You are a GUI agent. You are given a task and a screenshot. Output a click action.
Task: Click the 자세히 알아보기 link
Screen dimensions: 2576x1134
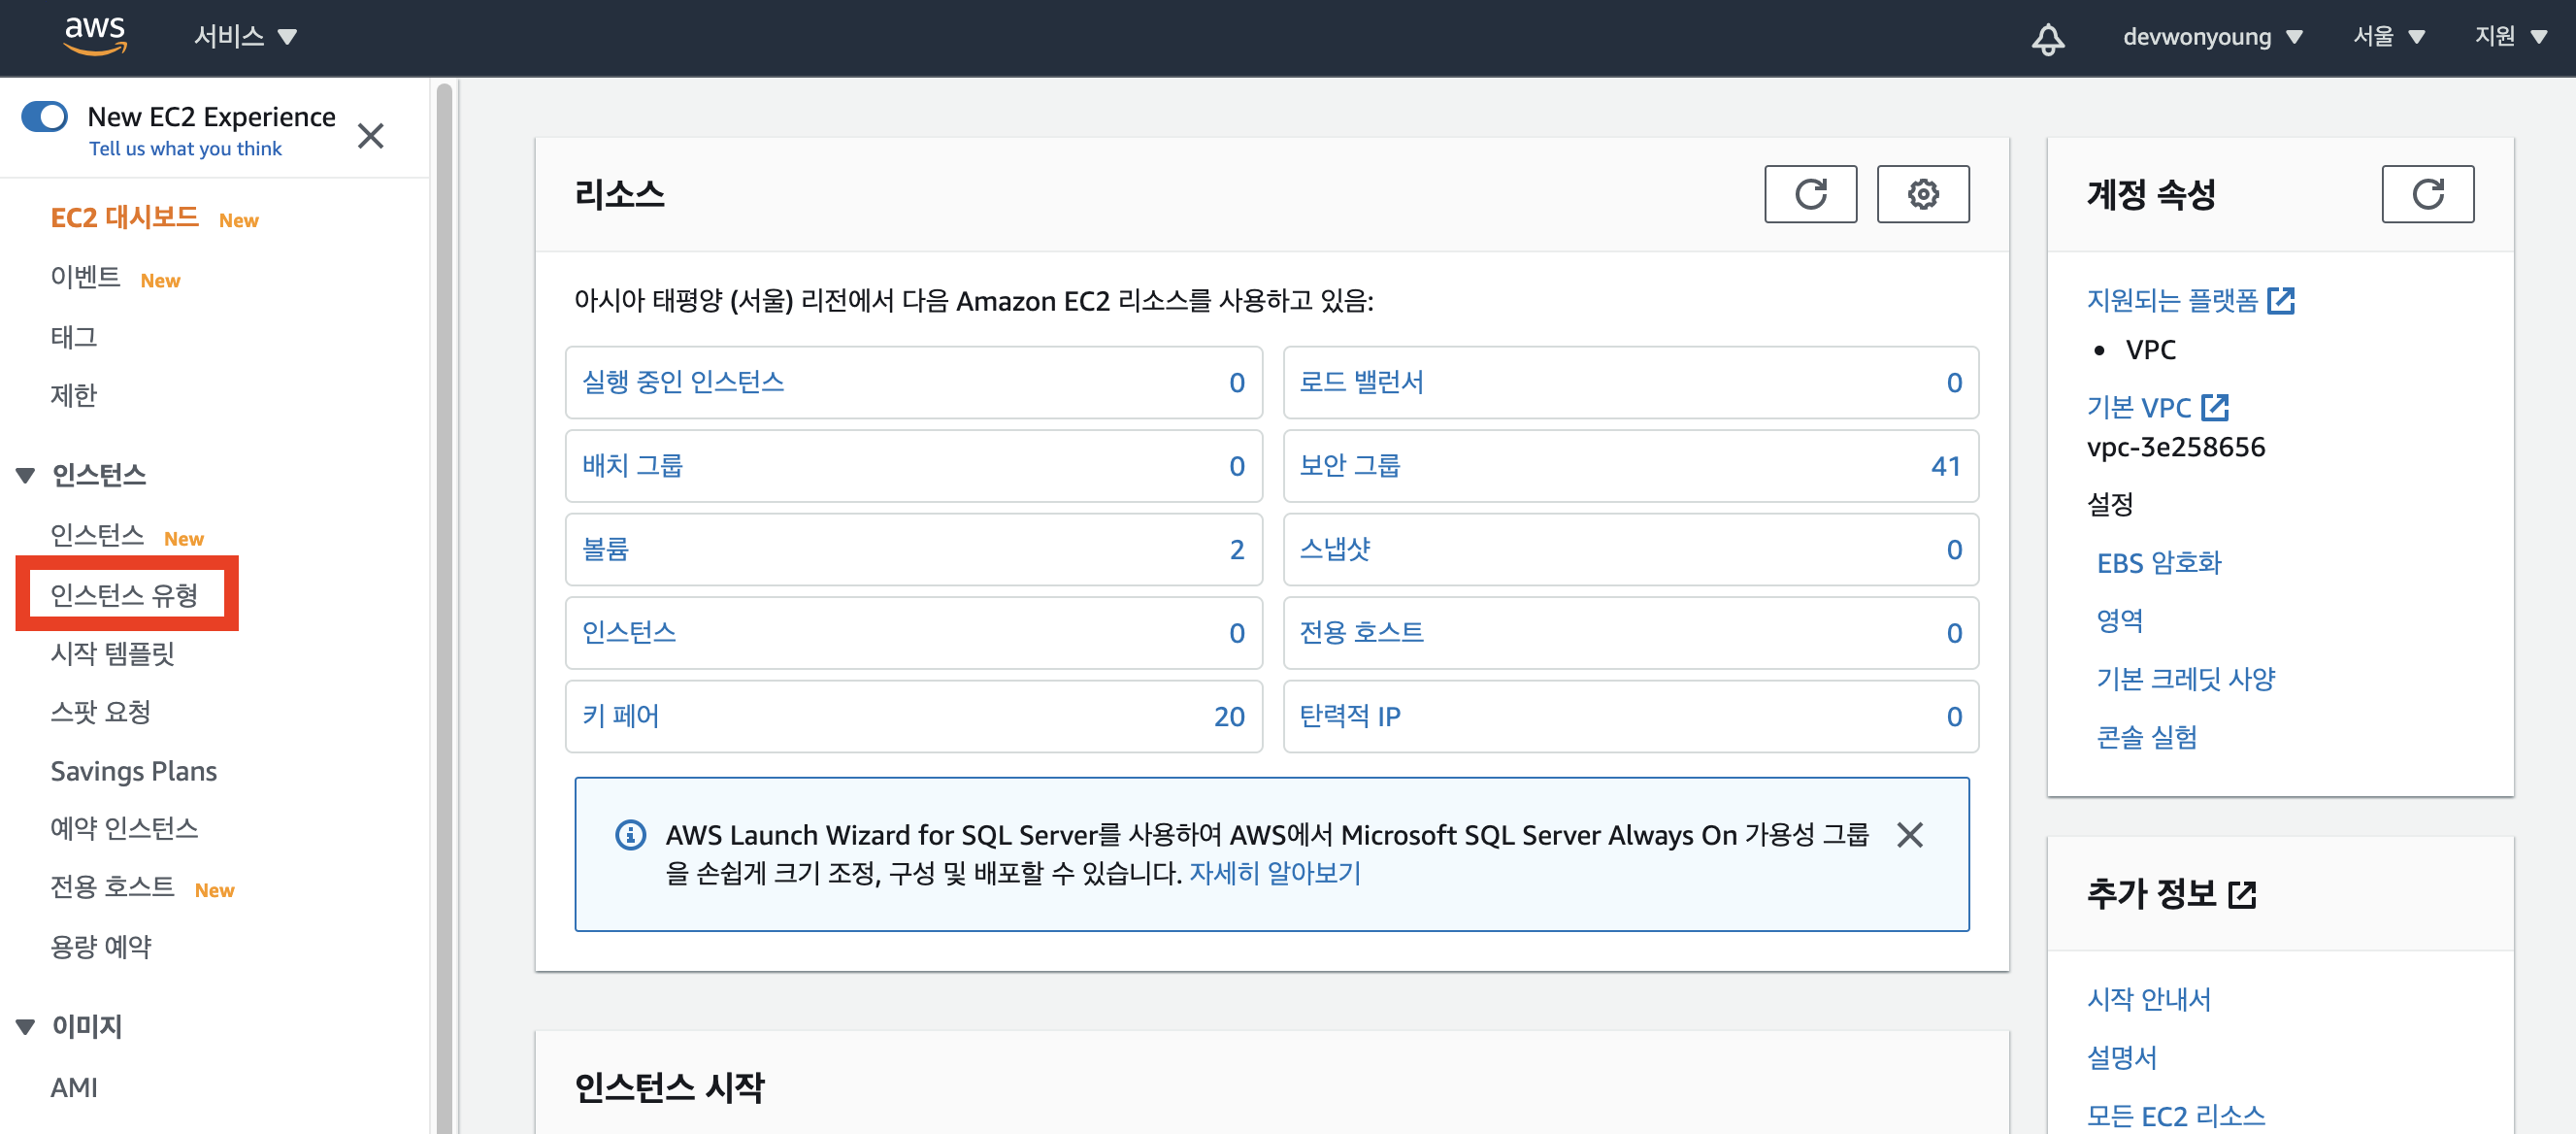click(1274, 873)
